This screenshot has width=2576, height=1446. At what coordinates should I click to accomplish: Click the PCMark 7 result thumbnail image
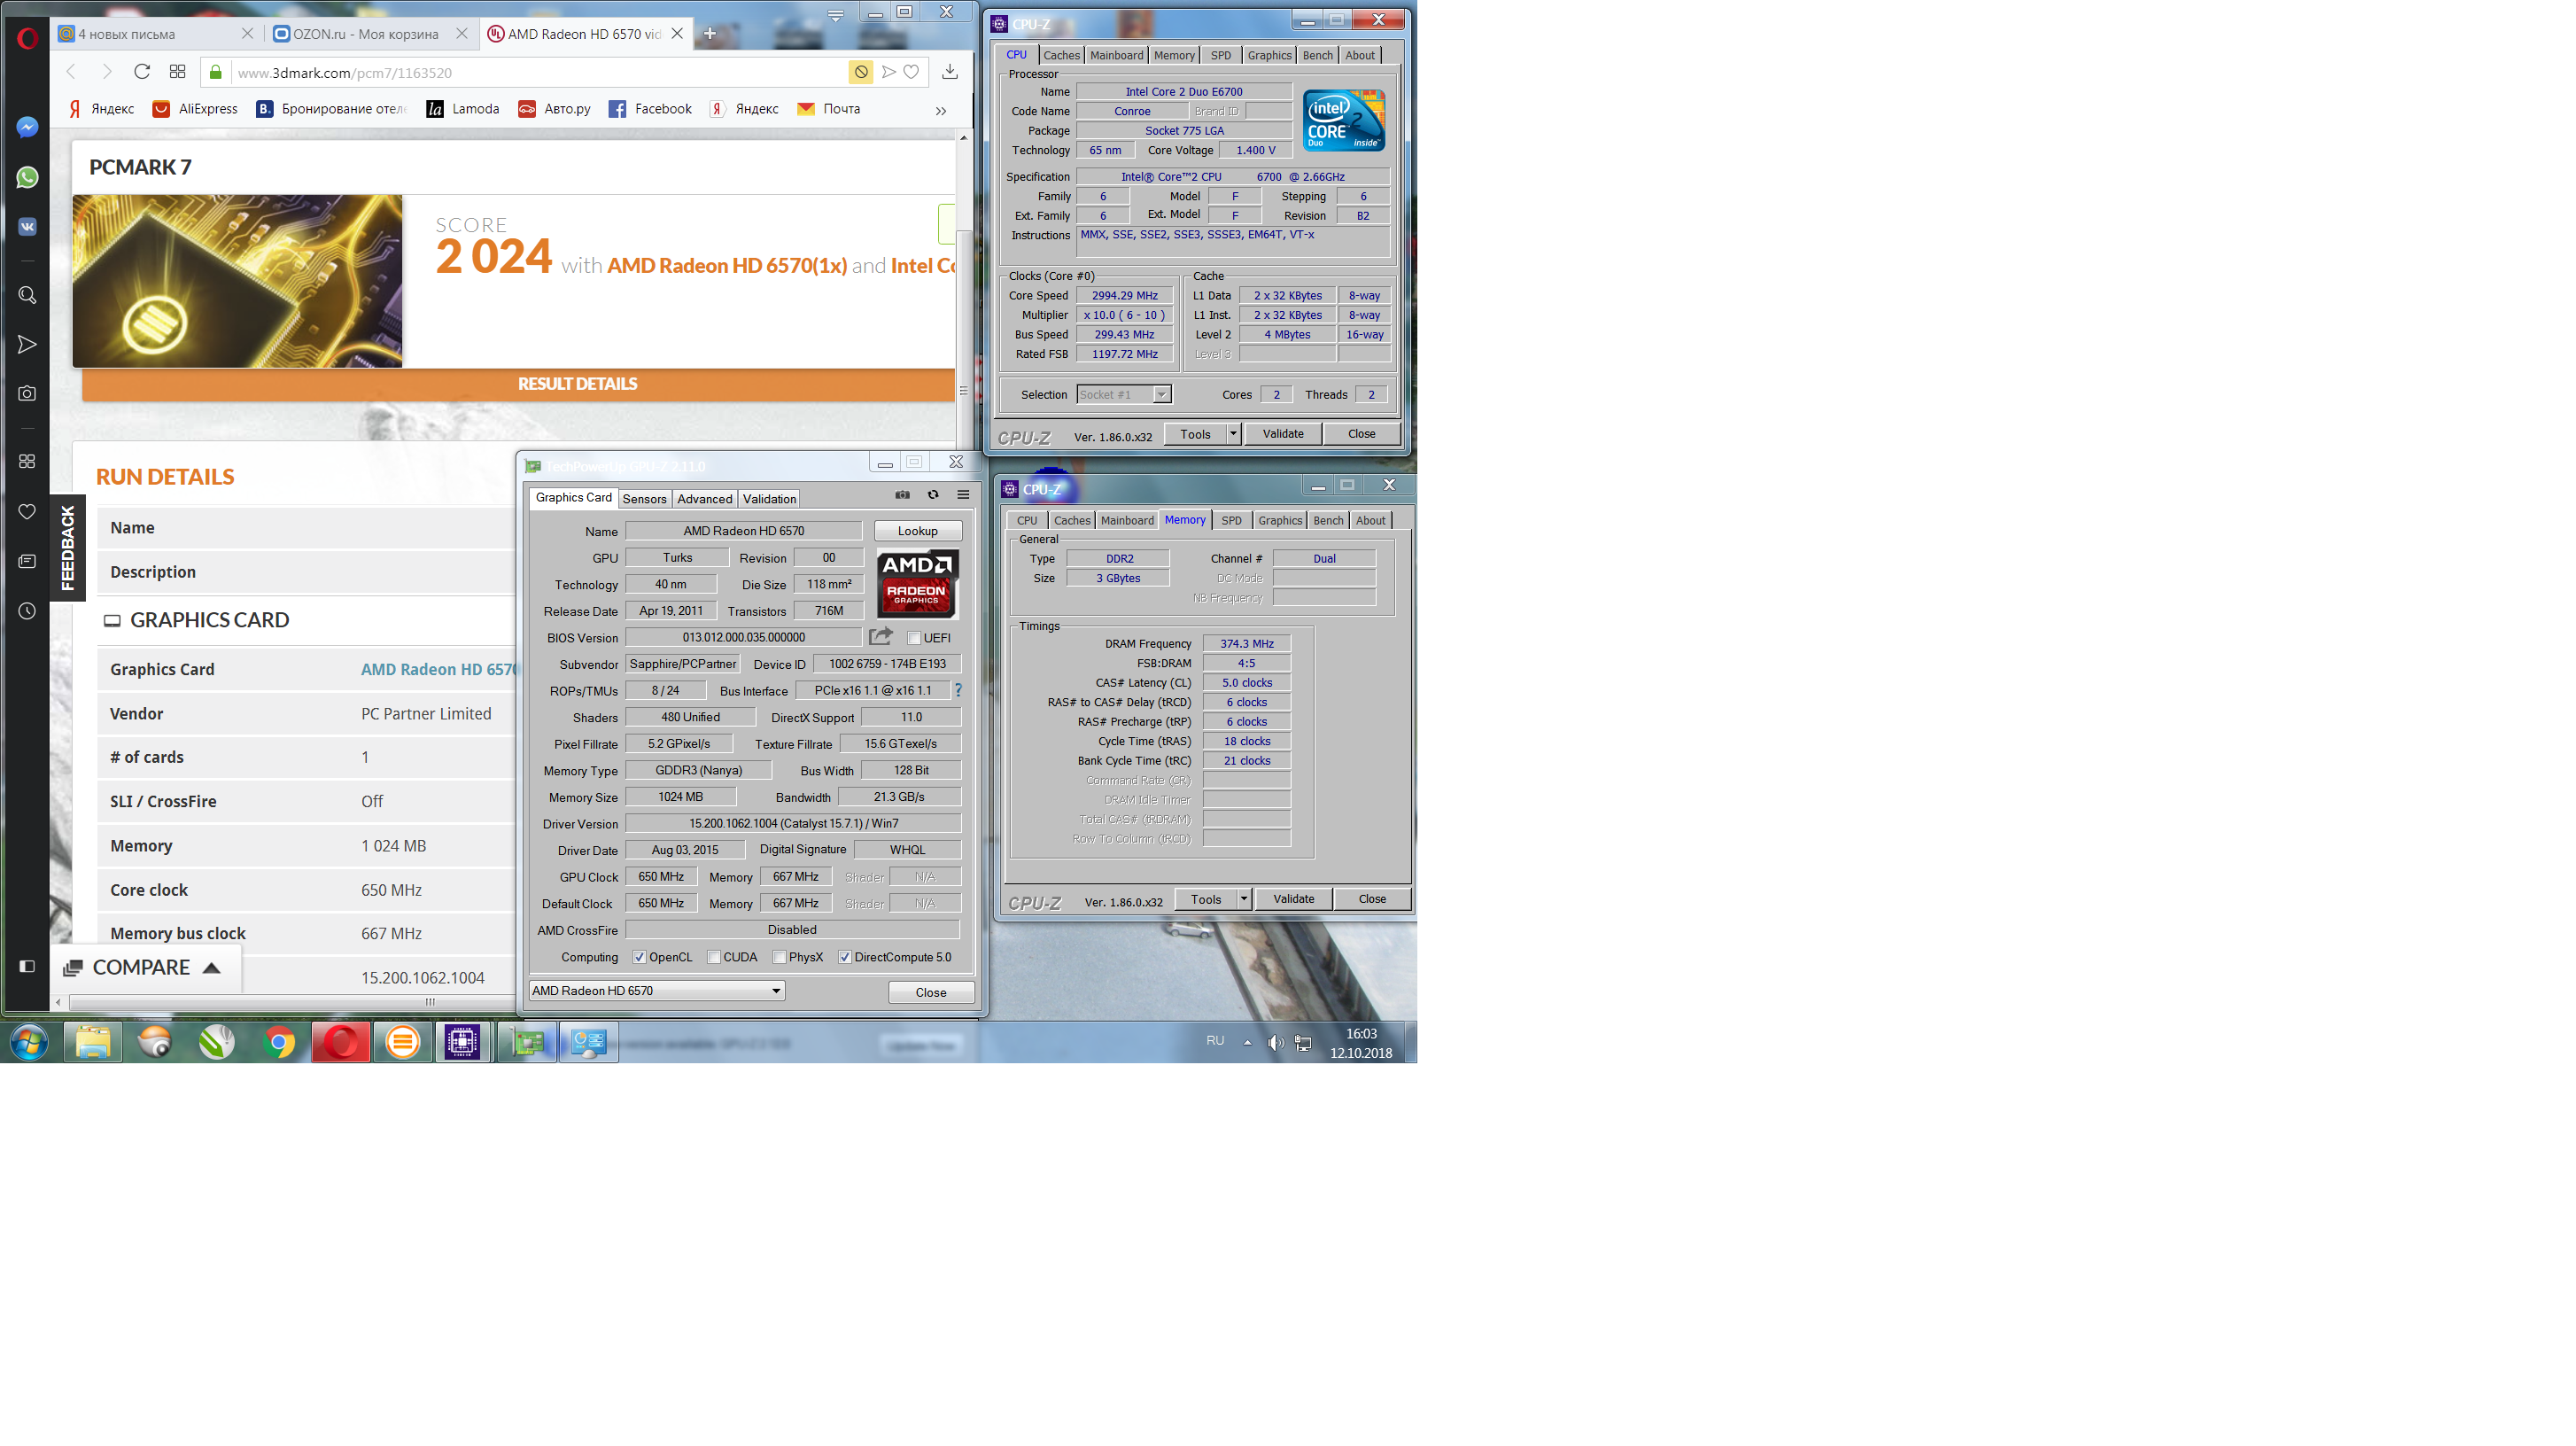237,281
